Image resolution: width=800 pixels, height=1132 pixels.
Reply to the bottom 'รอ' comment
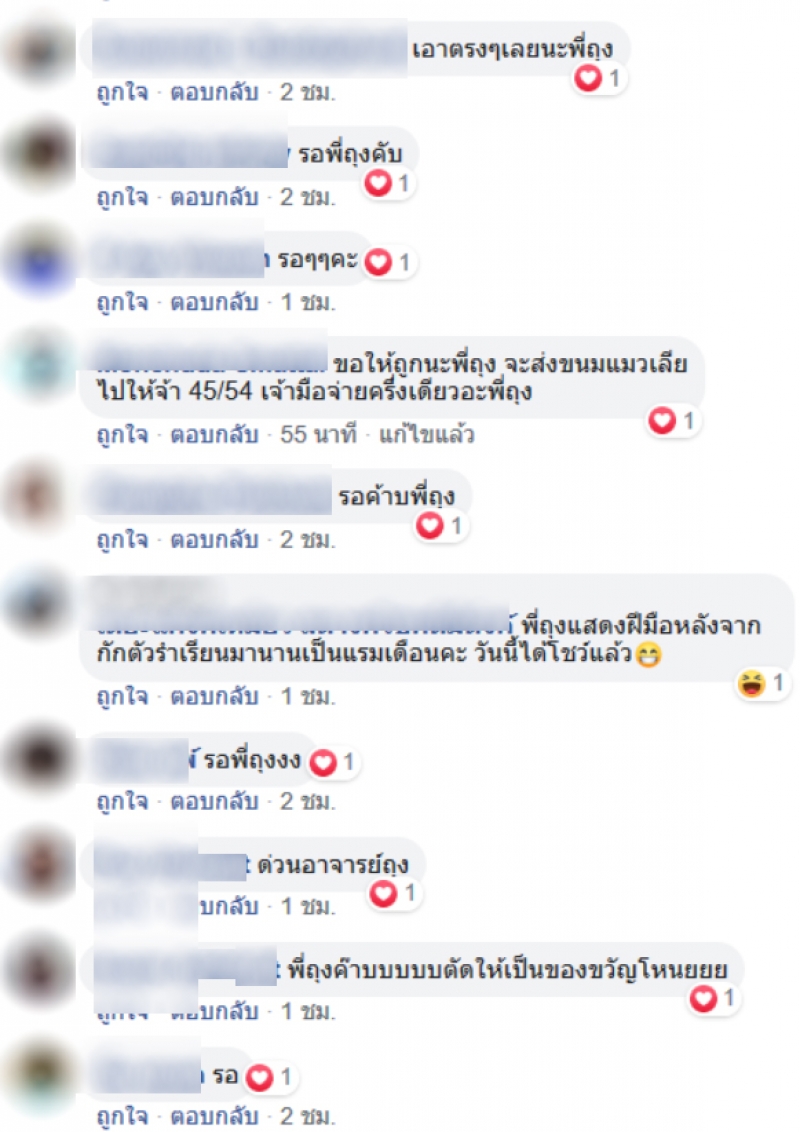(x=214, y=1116)
